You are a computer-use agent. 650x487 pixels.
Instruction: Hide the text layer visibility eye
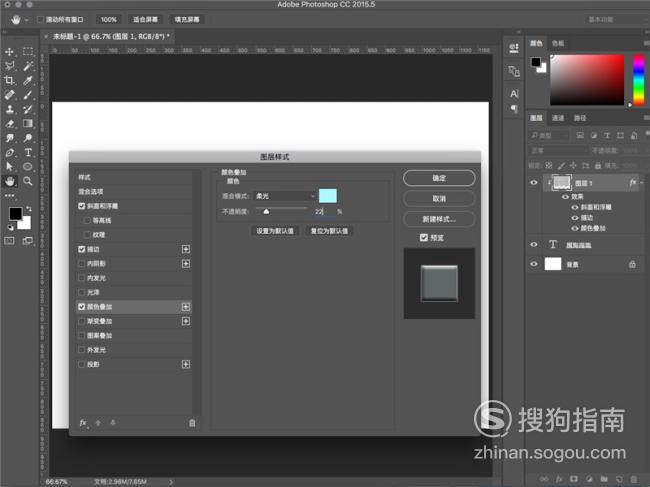[x=534, y=245]
